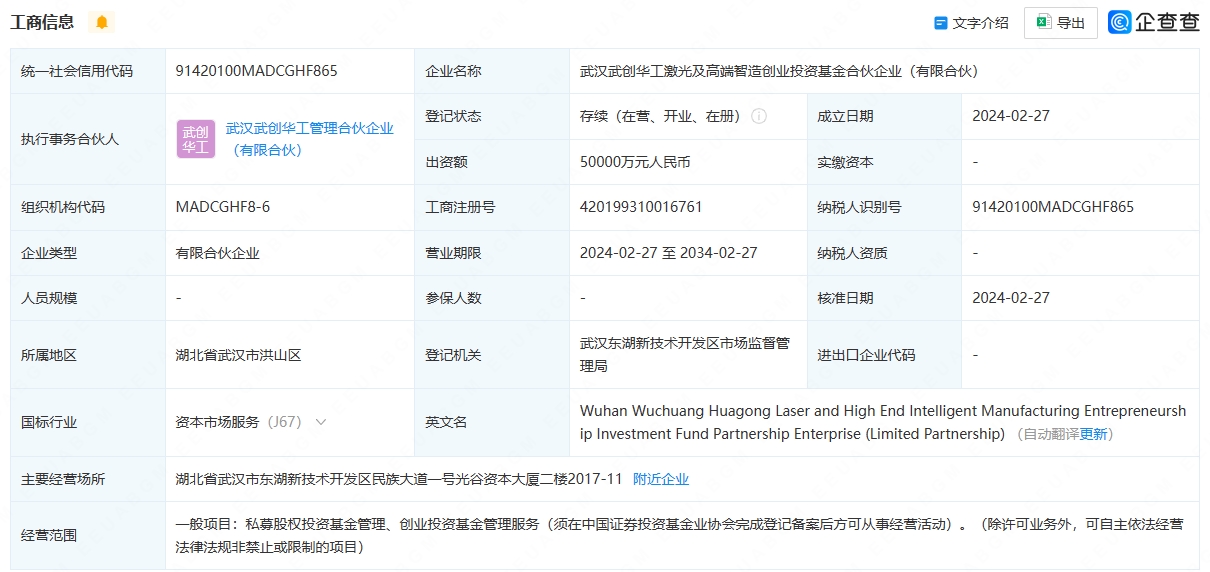The width and height of the screenshot is (1210, 572).
Task: Click the 文字介绍 document icon
Action: (940, 23)
